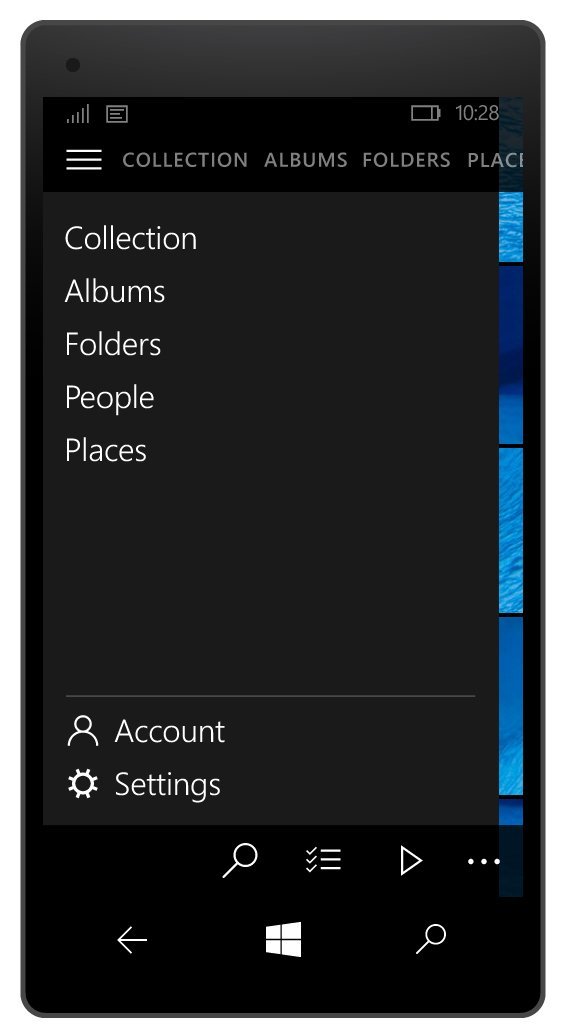Switch to the FOLDERS tab

click(406, 160)
